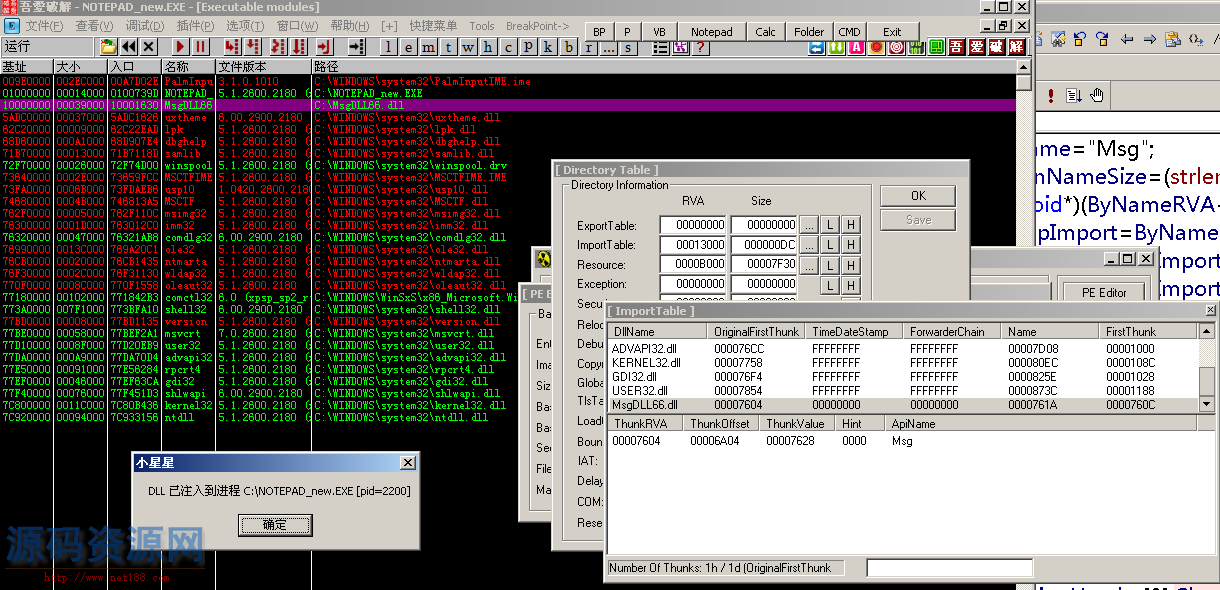The width and height of the screenshot is (1220, 590).
Task: Select the MsgDLL66.dll import table row
Action: pos(645,405)
